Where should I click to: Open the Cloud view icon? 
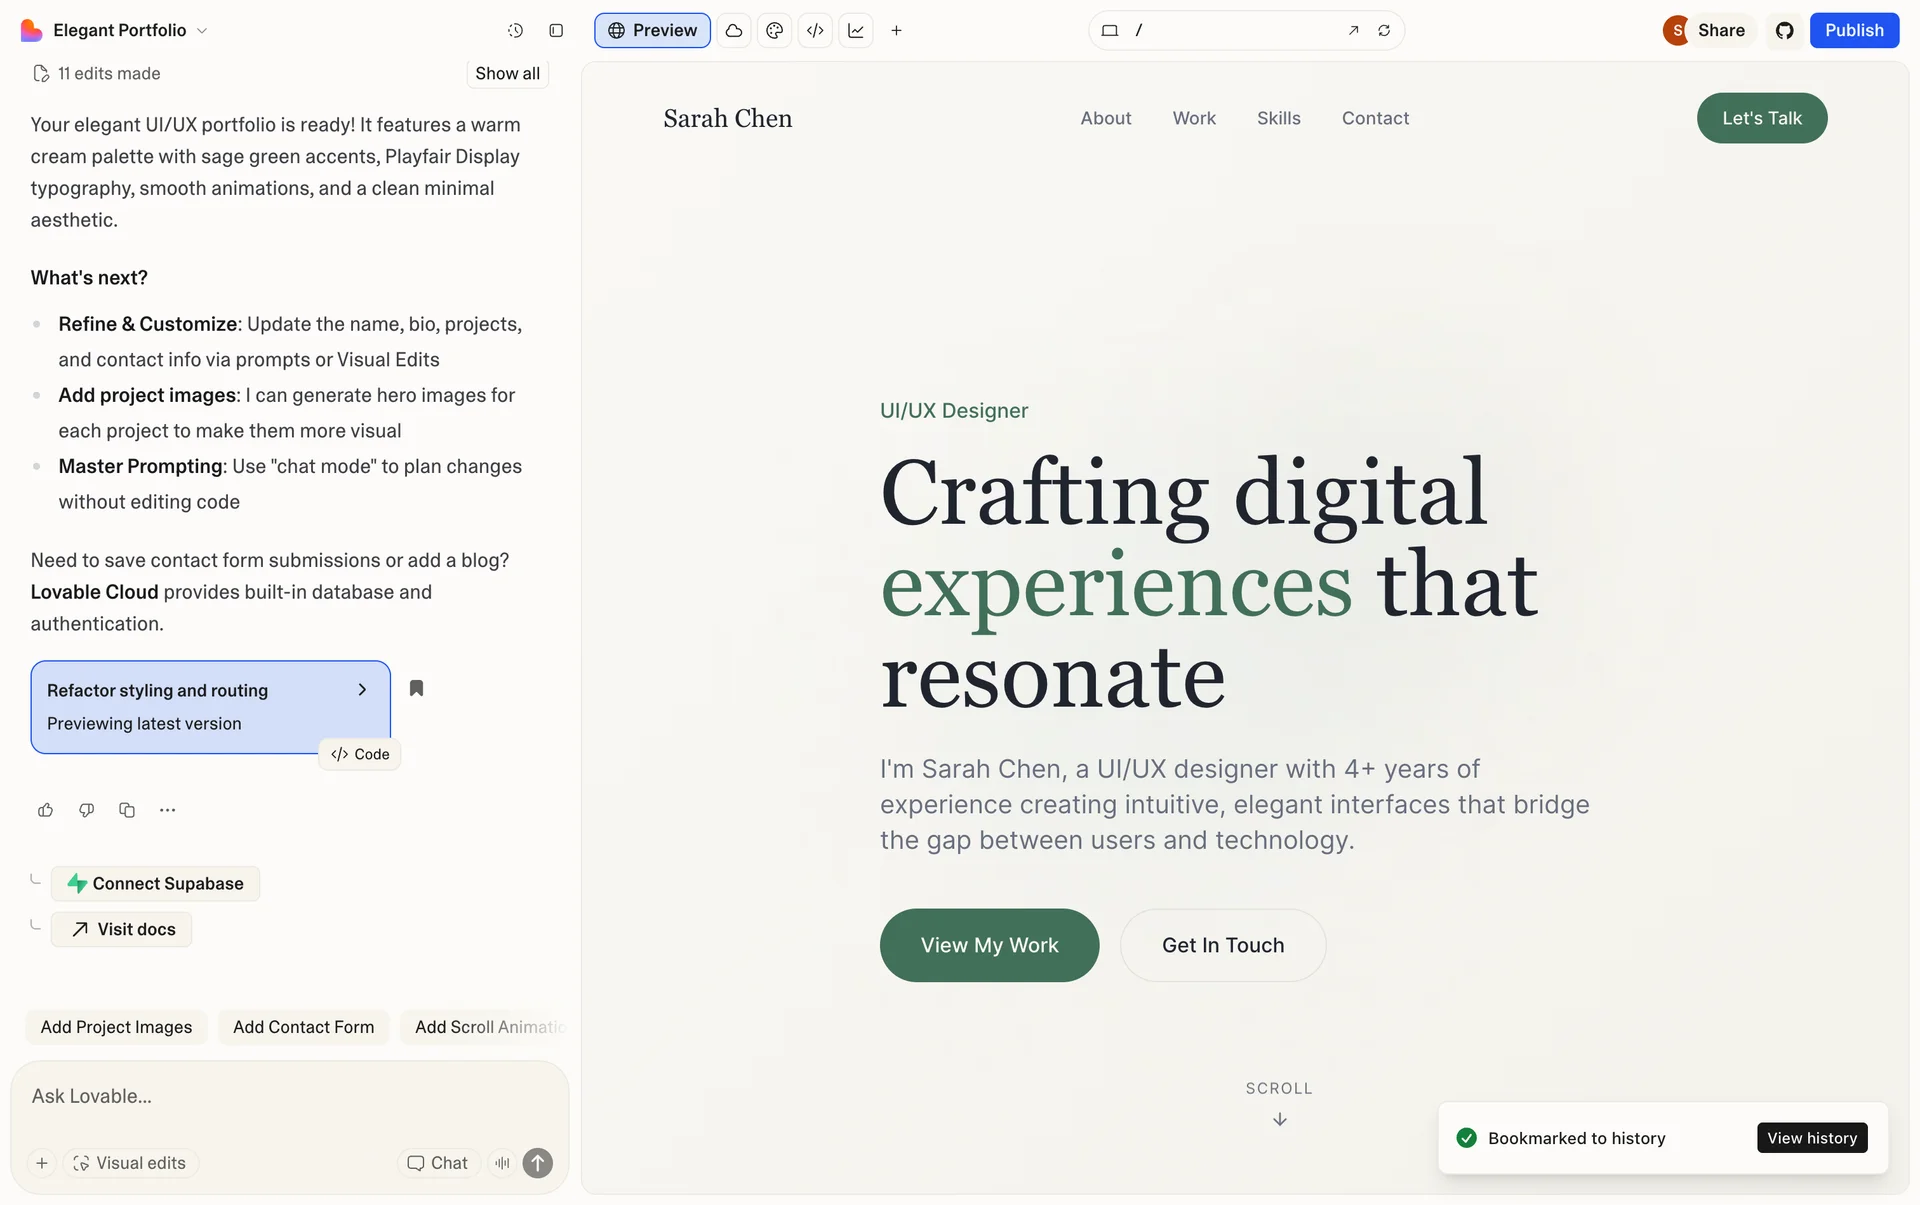click(734, 31)
